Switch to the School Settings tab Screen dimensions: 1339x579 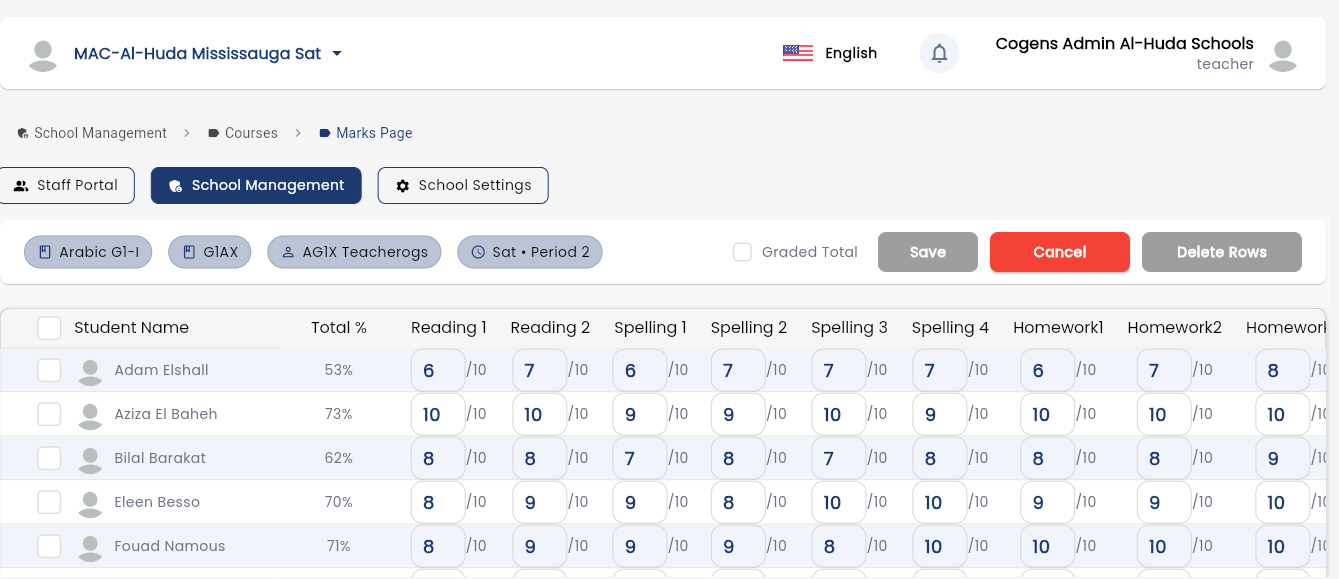coord(463,185)
